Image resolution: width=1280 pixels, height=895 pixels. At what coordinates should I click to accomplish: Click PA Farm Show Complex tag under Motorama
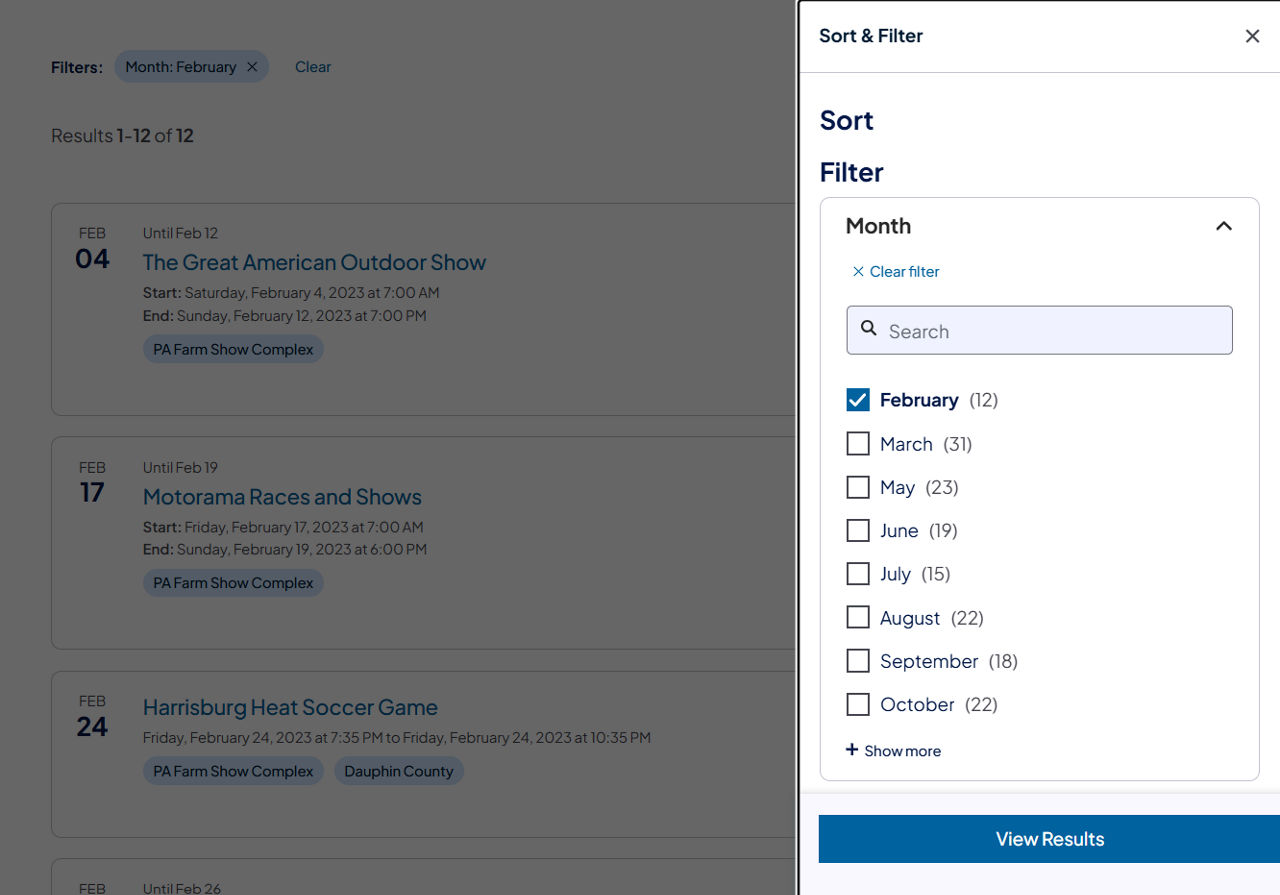[233, 583]
